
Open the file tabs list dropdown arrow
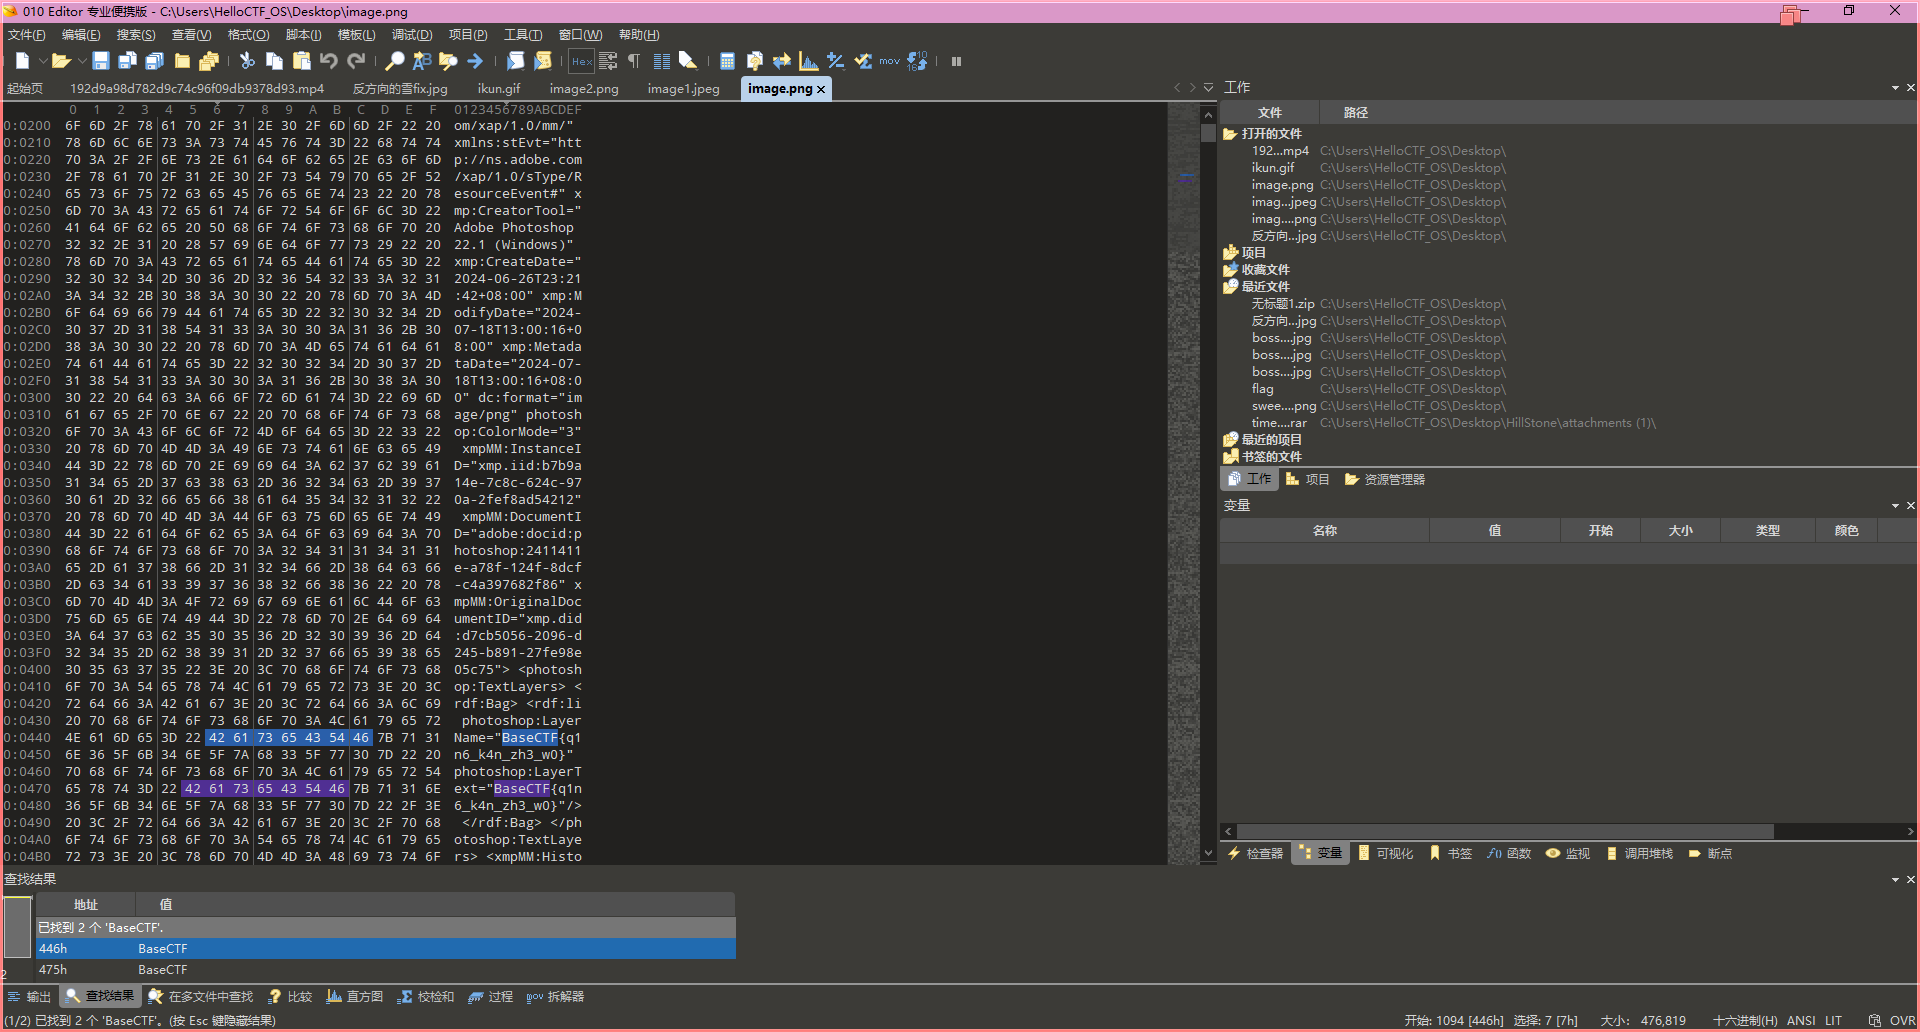pos(1208,88)
